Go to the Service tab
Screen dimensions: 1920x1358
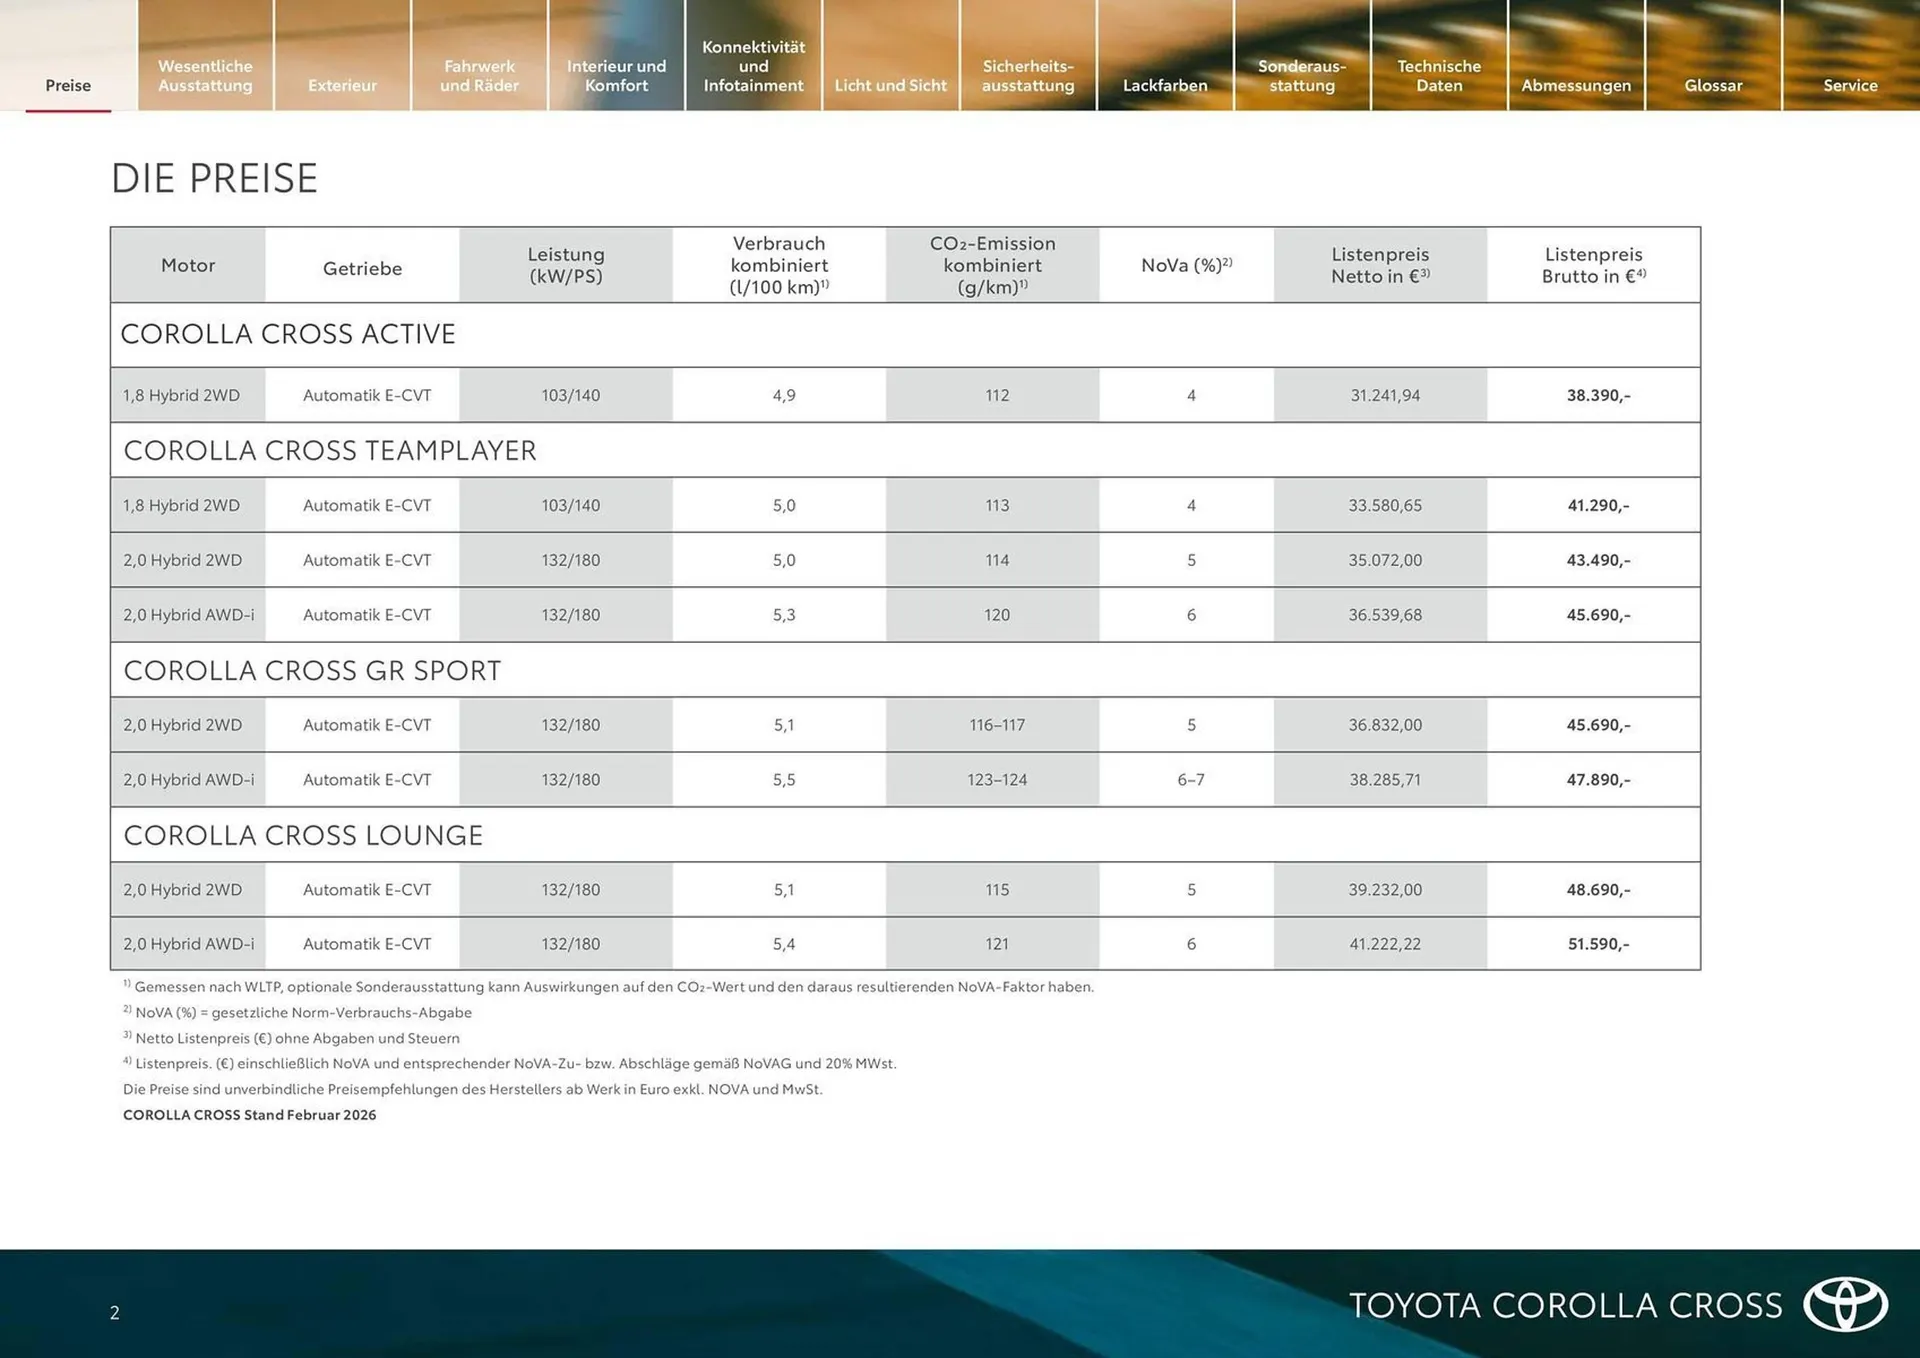click(1849, 85)
